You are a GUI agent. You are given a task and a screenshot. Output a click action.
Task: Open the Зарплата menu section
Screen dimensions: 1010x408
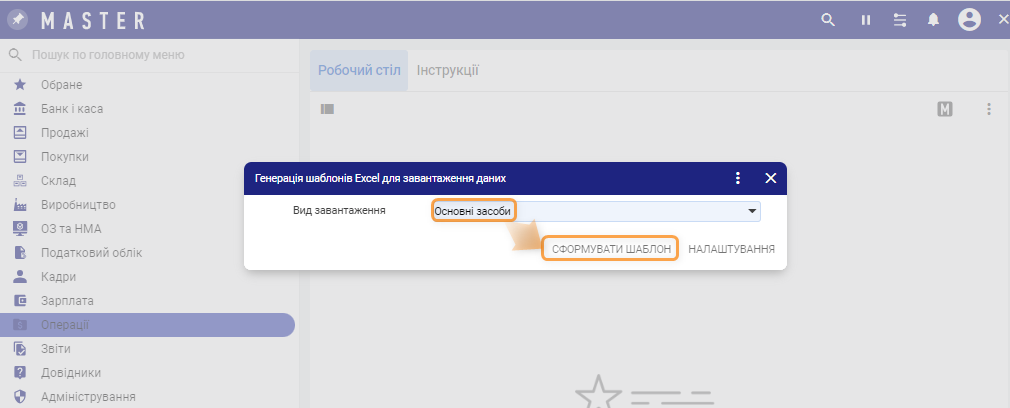(67, 301)
